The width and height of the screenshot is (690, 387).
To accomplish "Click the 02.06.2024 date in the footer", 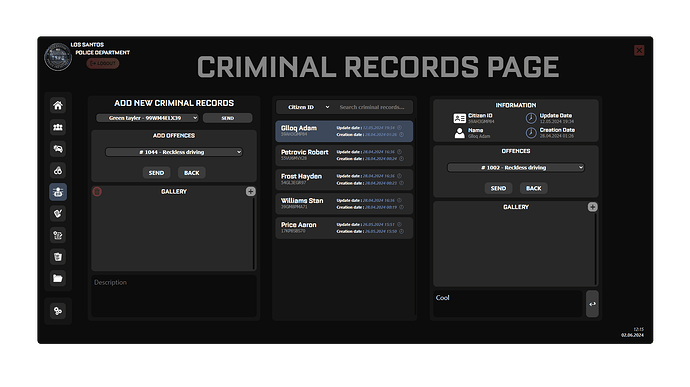I will [632, 335].
